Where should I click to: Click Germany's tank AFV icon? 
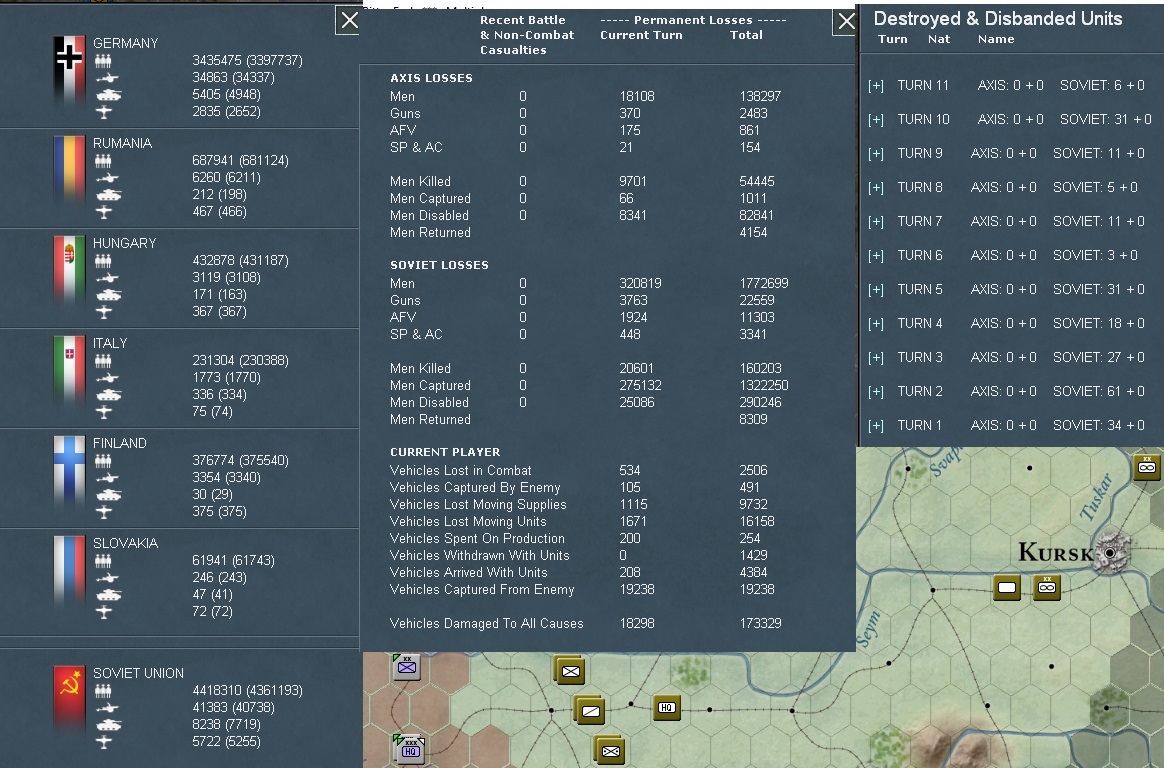[x=108, y=95]
